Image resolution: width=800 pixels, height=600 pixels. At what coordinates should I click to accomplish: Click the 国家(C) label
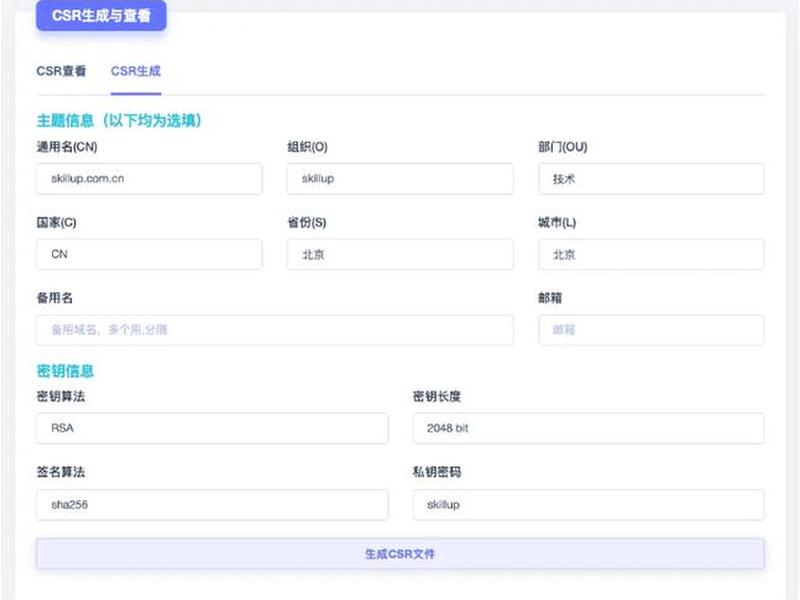[x=56, y=222]
